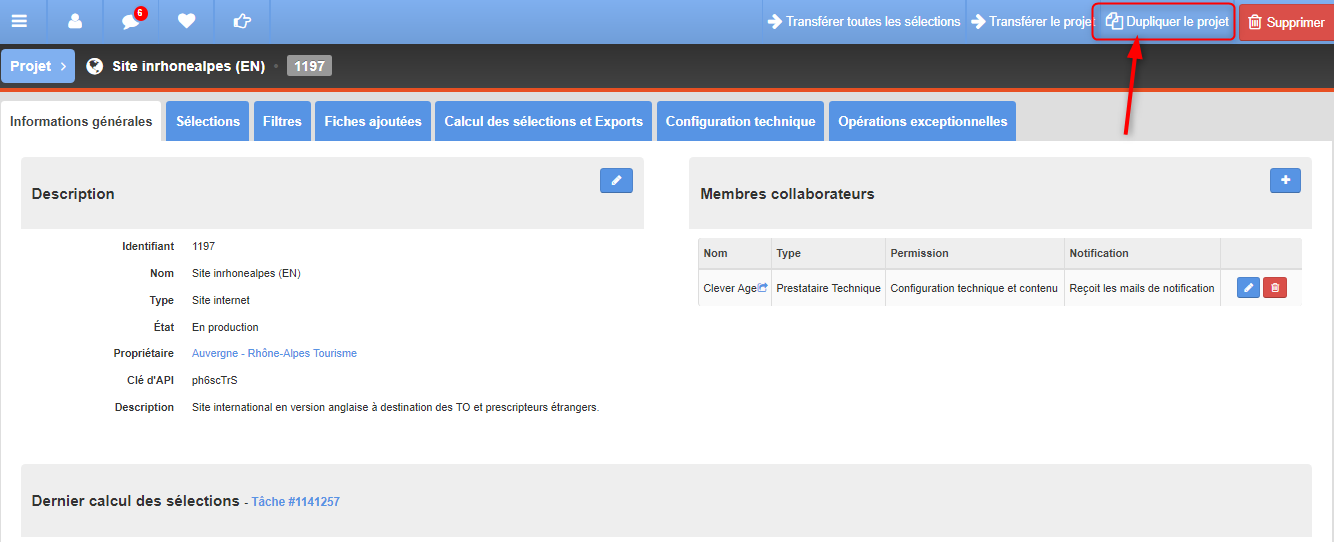Click the Prestataire Technique cell
The image size is (1334, 542).
(x=828, y=288)
